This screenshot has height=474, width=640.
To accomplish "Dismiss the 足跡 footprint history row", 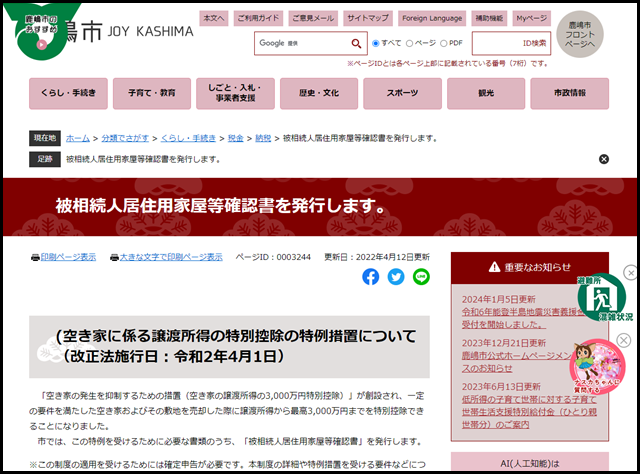I will (604, 159).
